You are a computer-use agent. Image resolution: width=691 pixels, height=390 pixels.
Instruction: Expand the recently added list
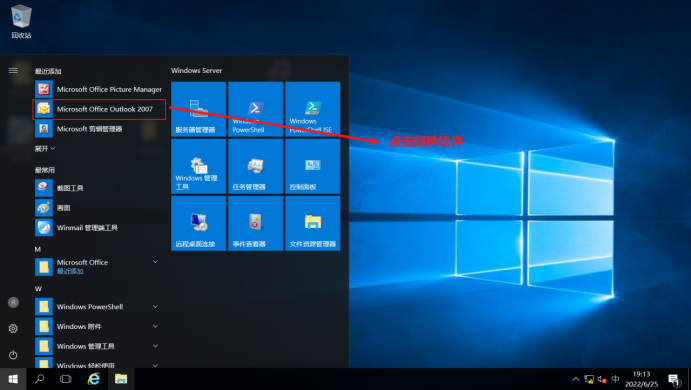coord(45,149)
